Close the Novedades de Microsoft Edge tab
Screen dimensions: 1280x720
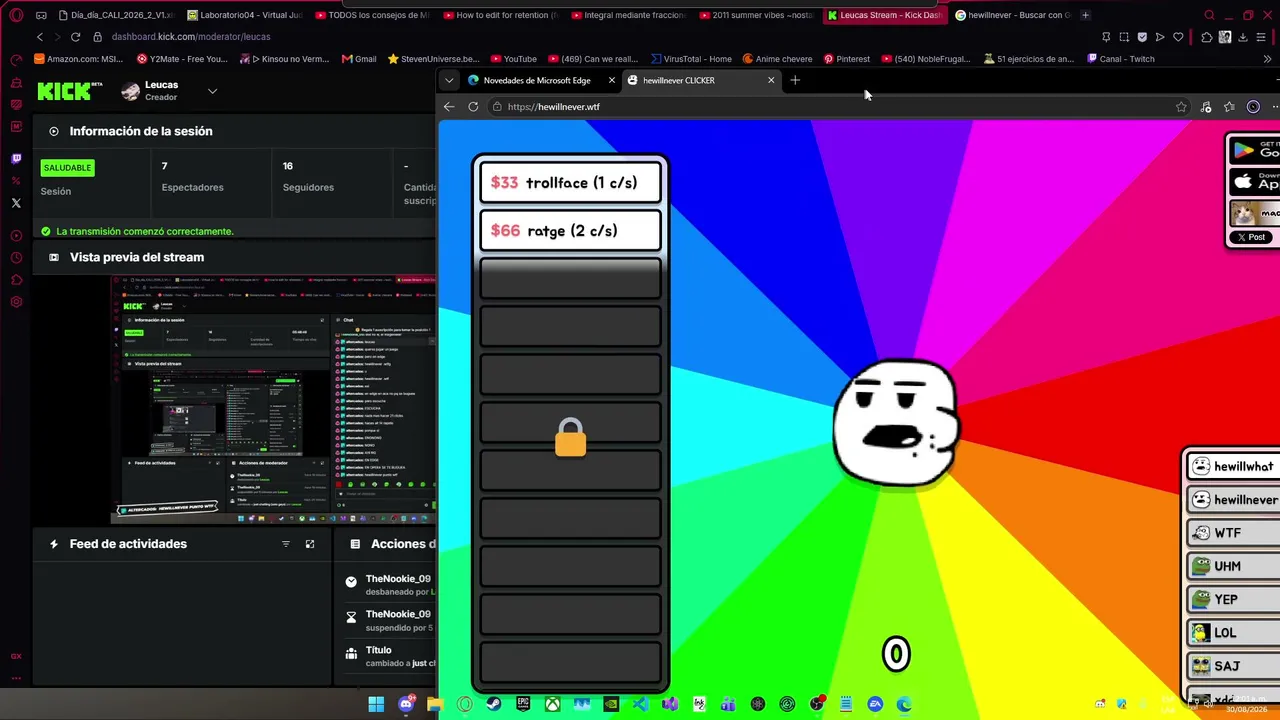coord(612,80)
